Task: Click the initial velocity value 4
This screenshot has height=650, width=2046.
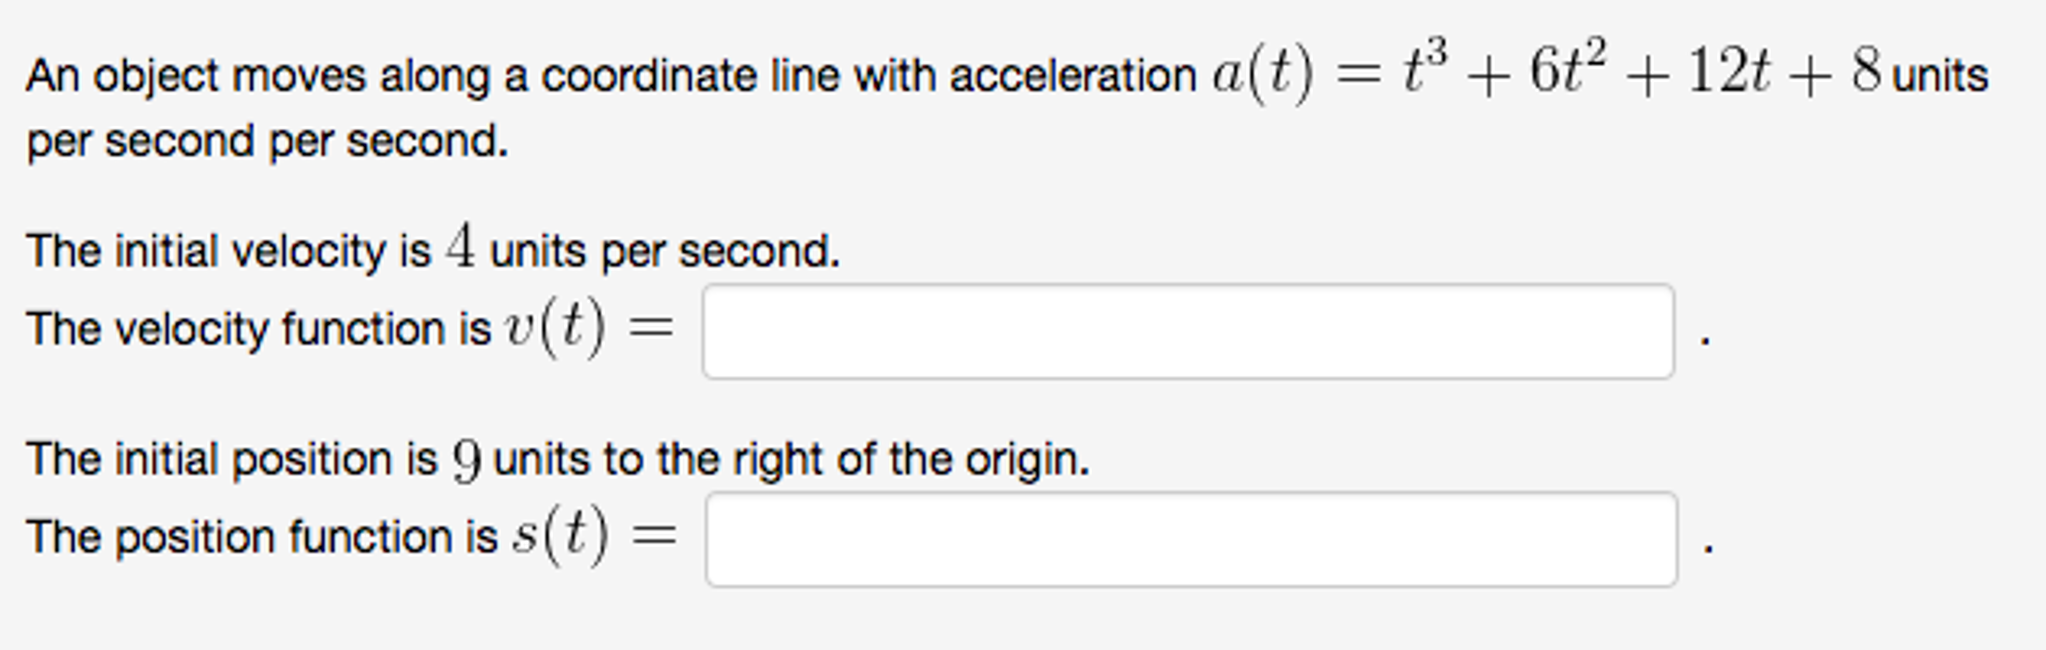Action: [460, 247]
